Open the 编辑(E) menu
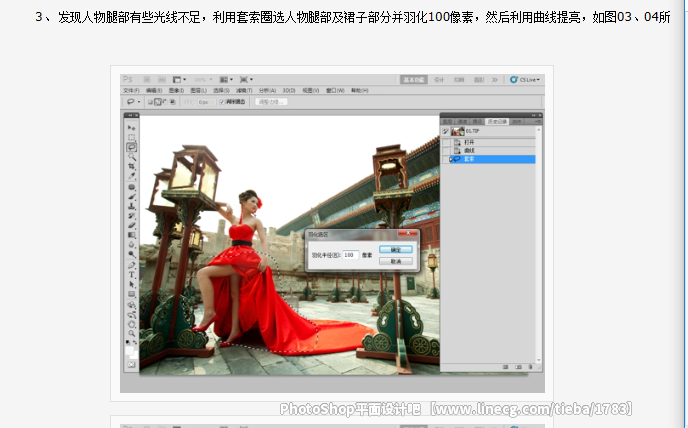This screenshot has width=688, height=428. pos(154,91)
